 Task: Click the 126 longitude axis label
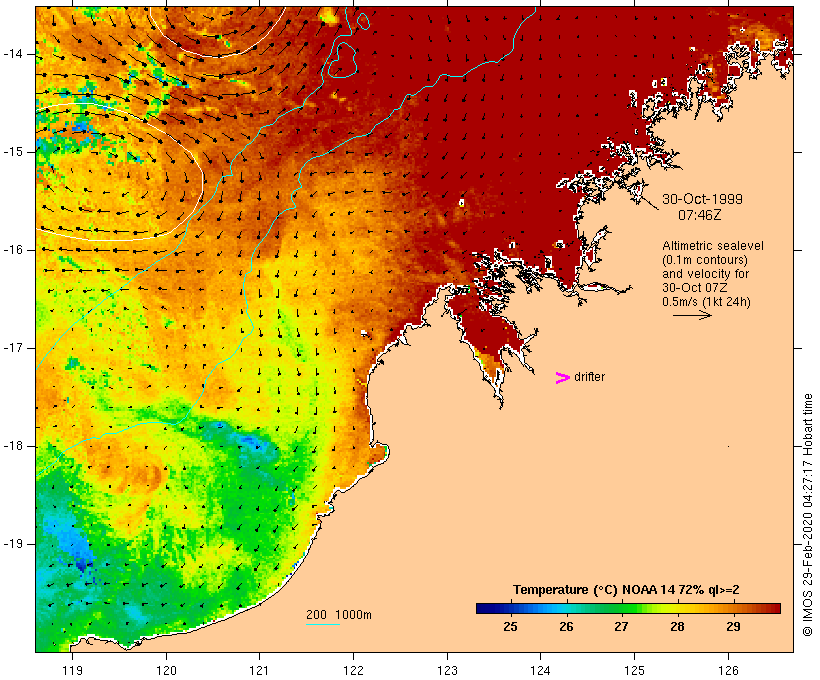[x=728, y=670]
